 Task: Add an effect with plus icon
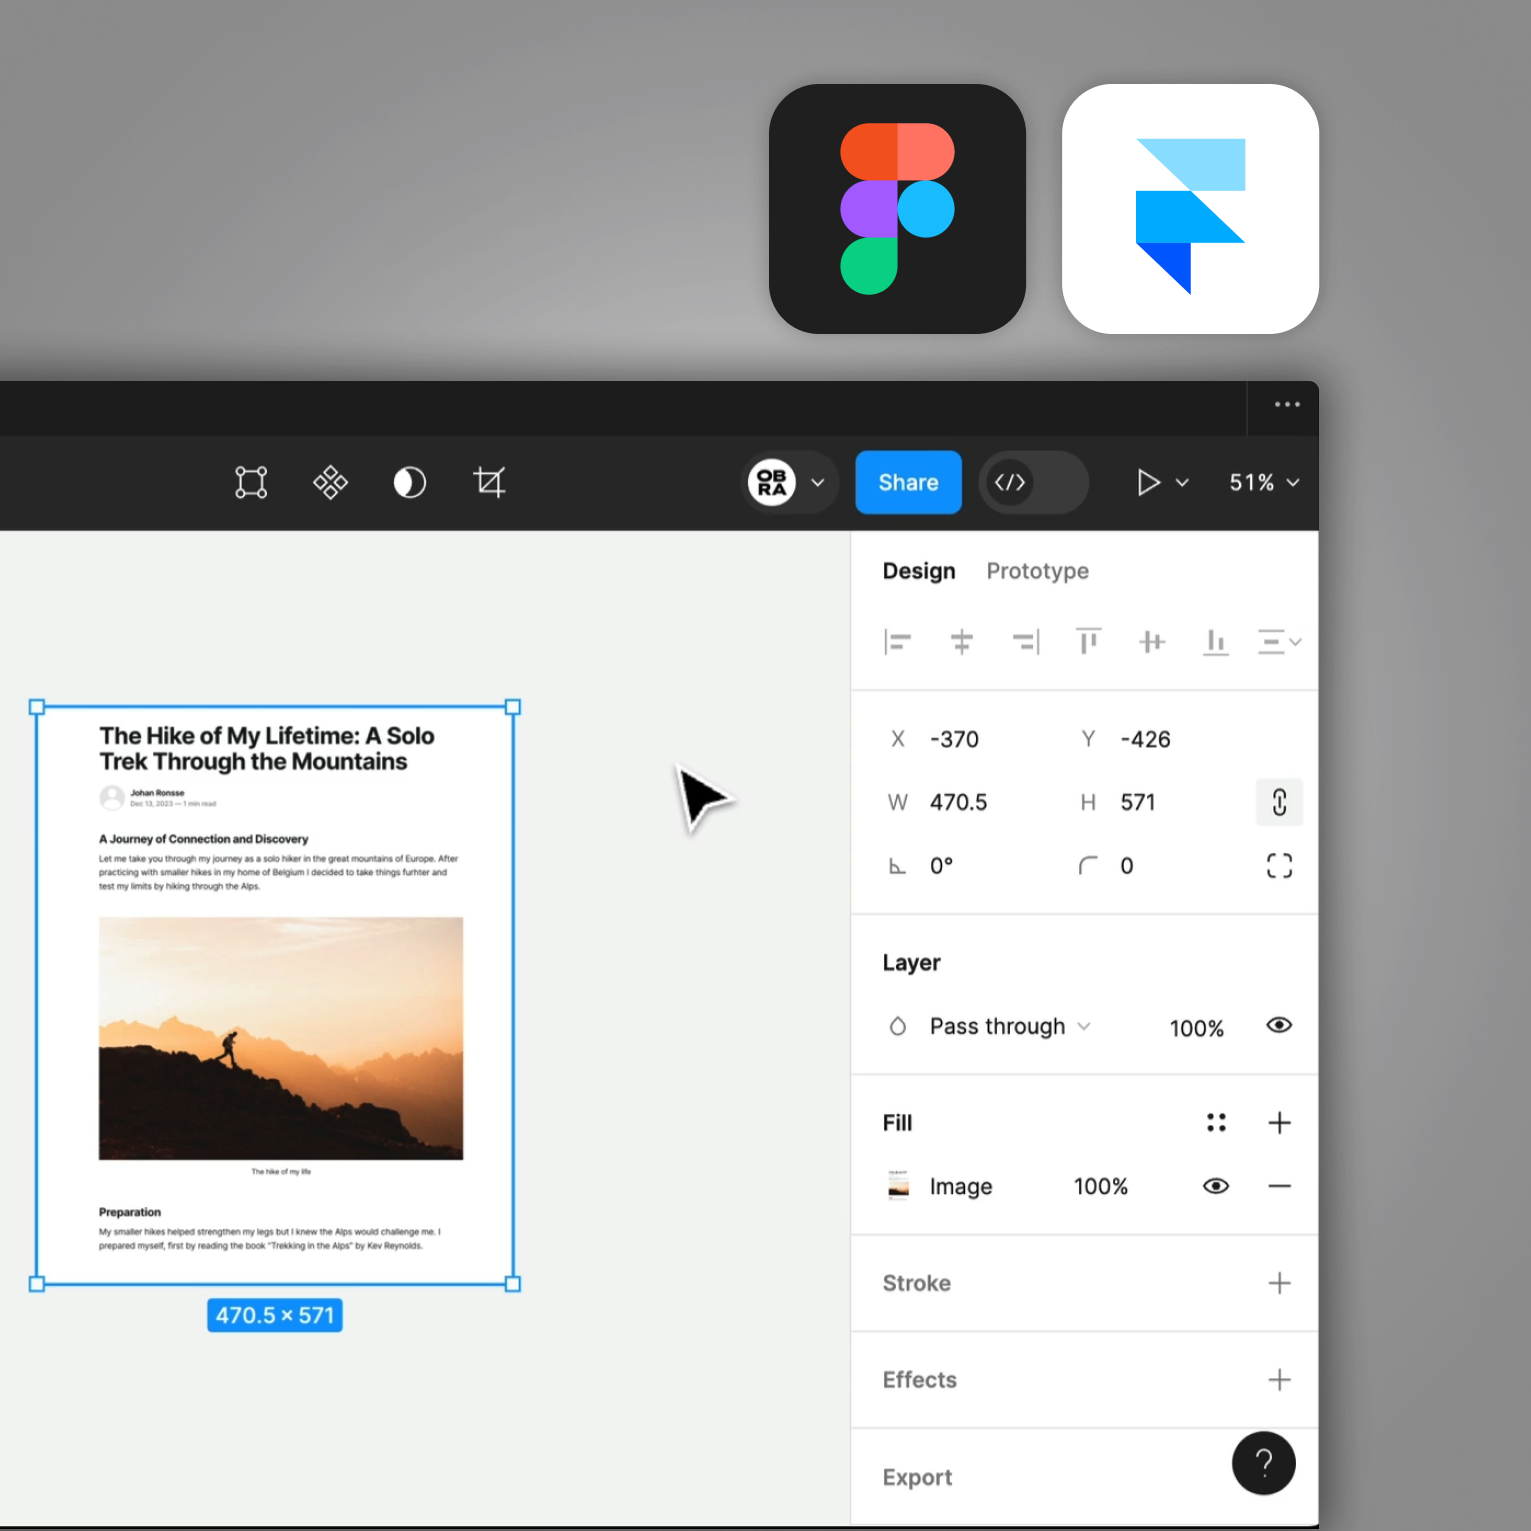point(1279,1380)
